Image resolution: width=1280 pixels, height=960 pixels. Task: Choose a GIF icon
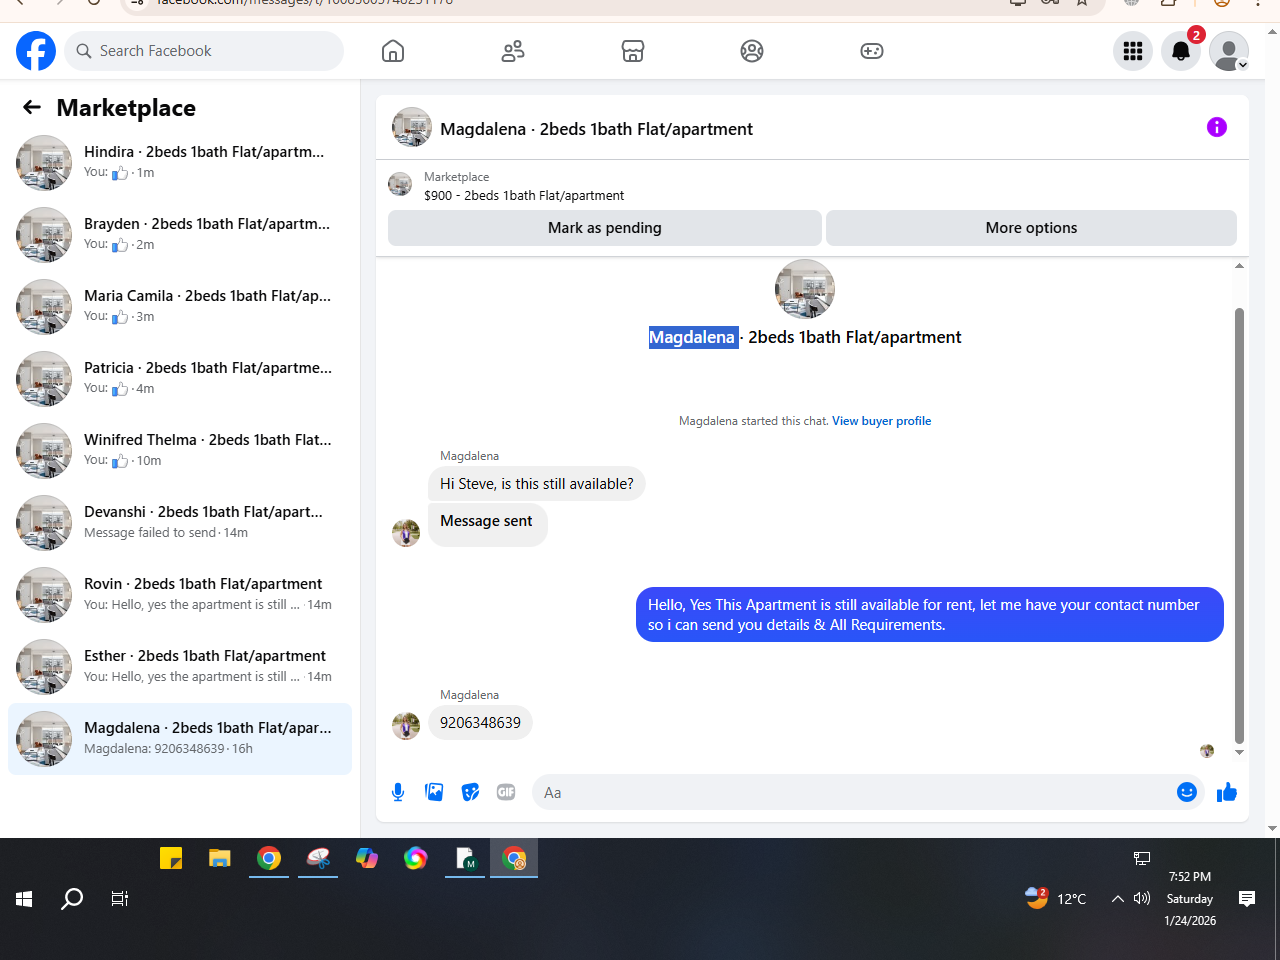click(x=506, y=792)
